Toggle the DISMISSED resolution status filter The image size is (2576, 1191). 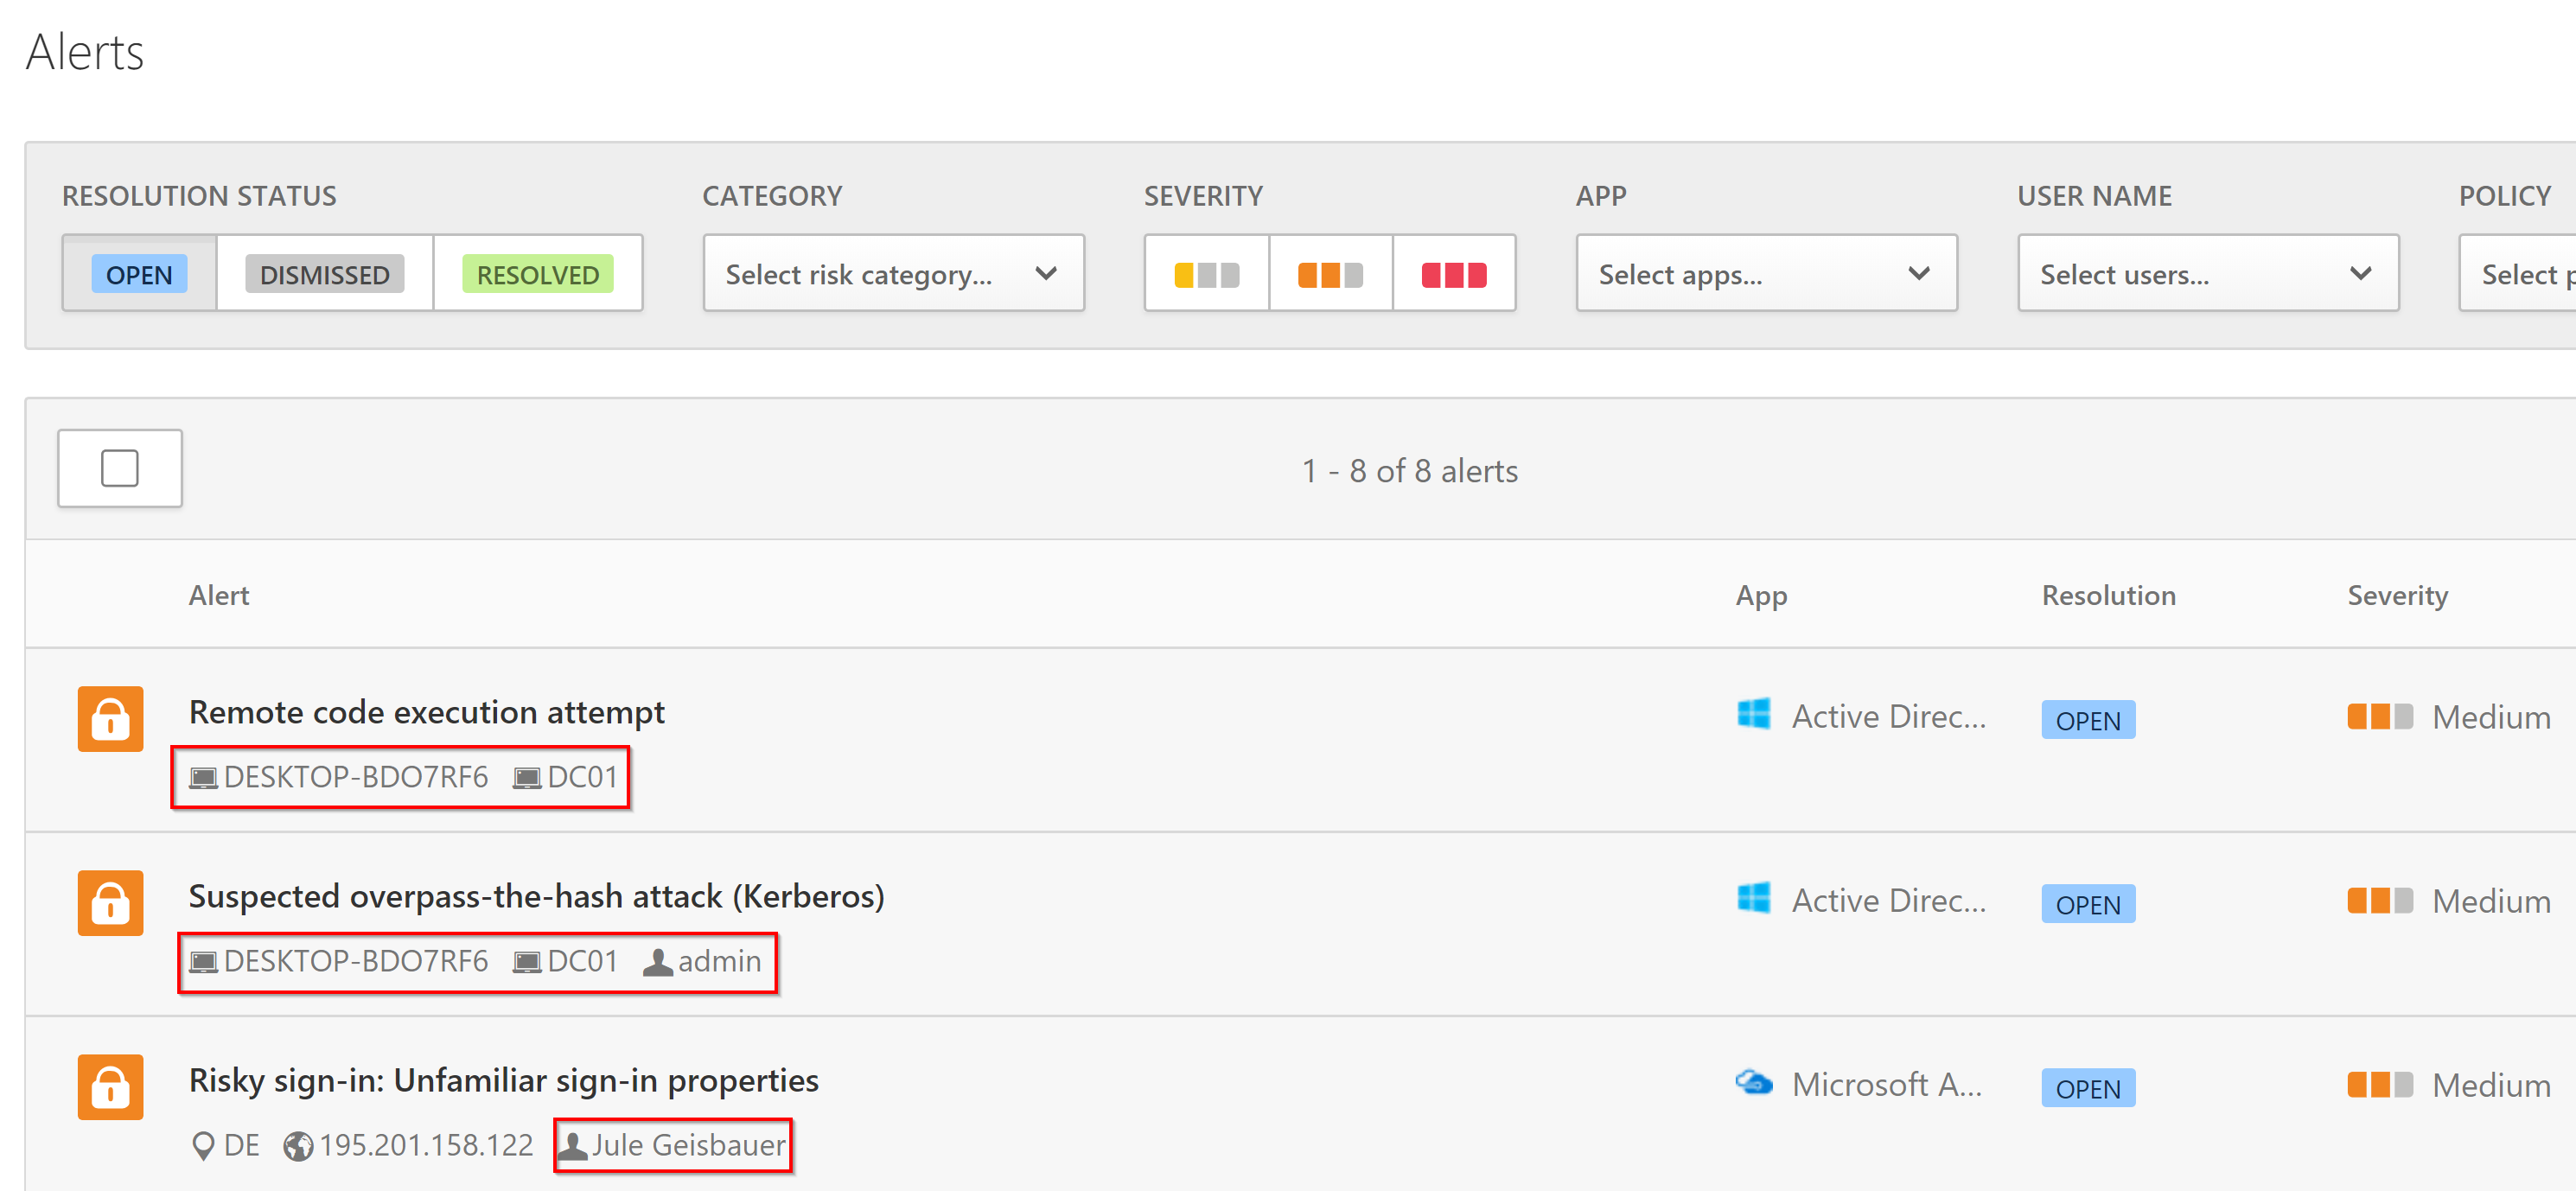click(324, 274)
